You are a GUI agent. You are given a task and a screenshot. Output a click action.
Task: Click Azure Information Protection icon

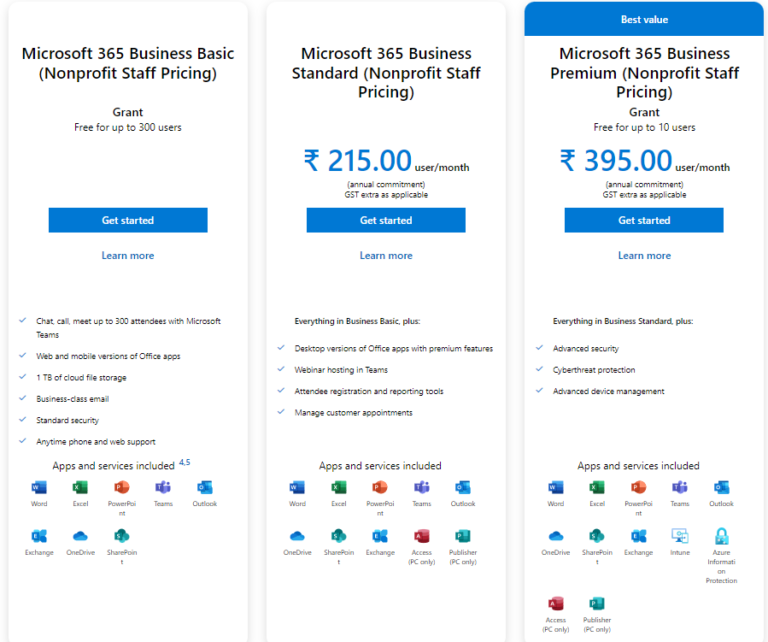click(x=721, y=536)
